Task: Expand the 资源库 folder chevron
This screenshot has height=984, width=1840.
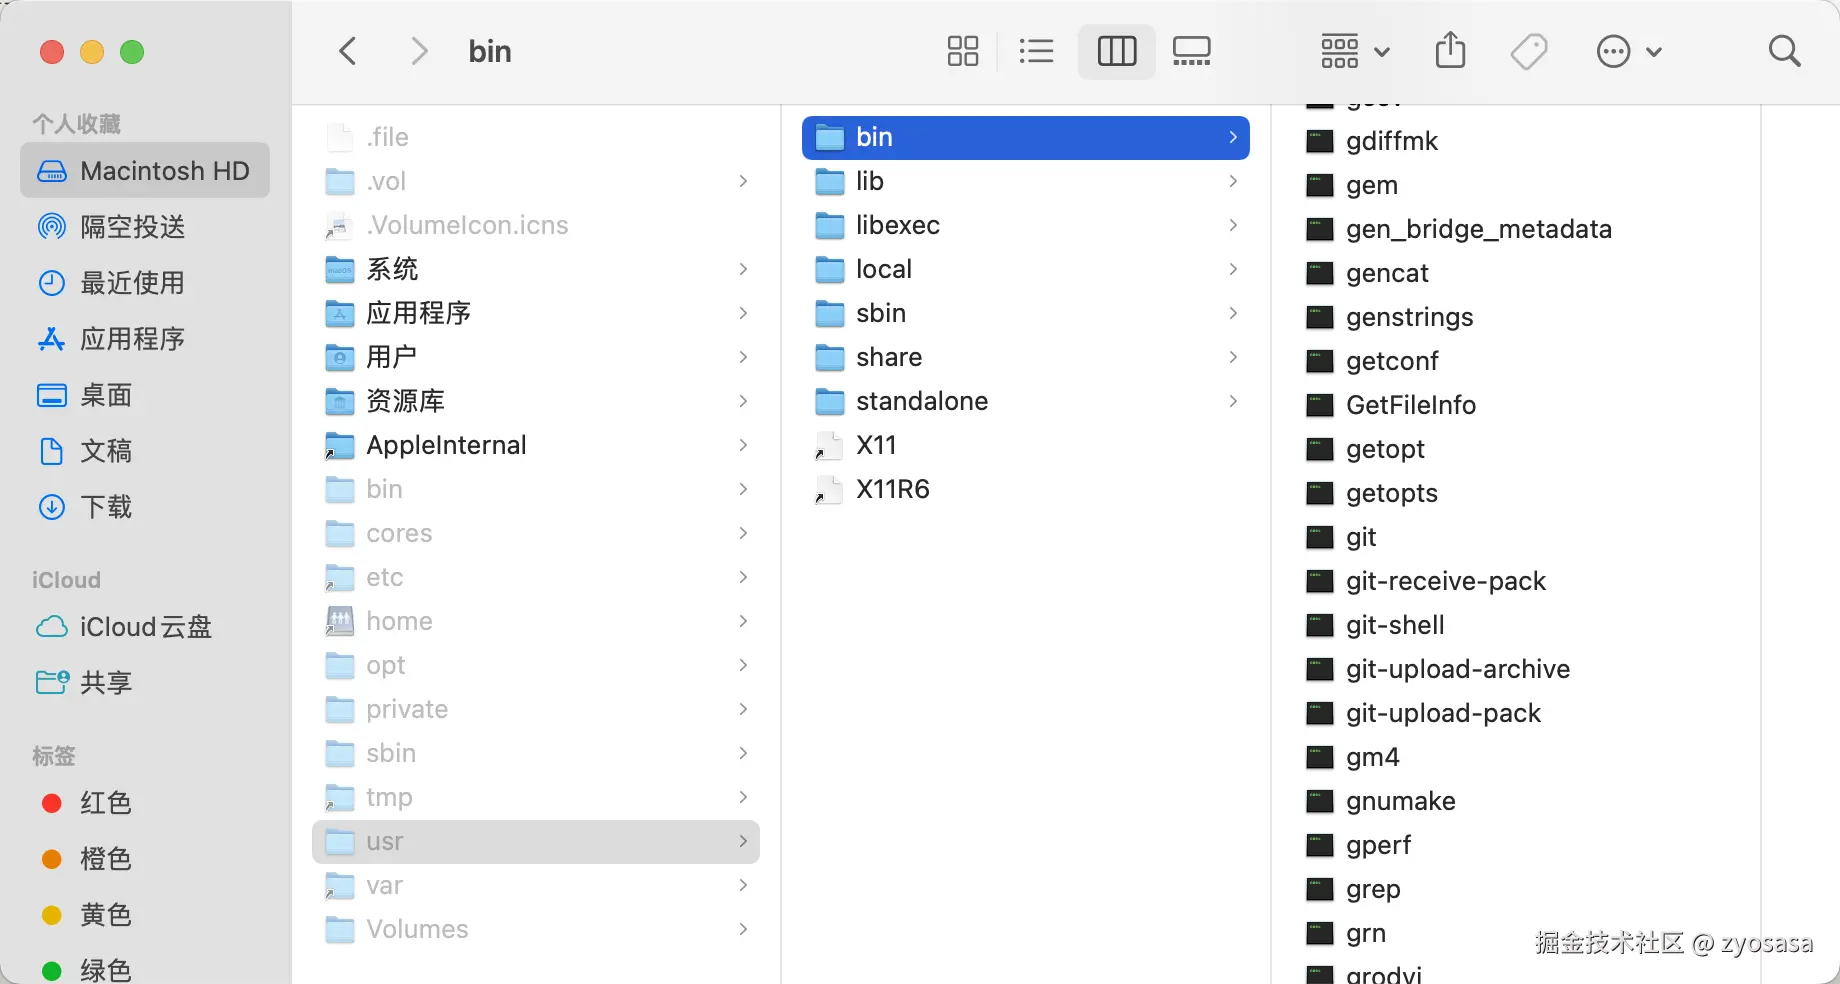Action: pos(742,401)
